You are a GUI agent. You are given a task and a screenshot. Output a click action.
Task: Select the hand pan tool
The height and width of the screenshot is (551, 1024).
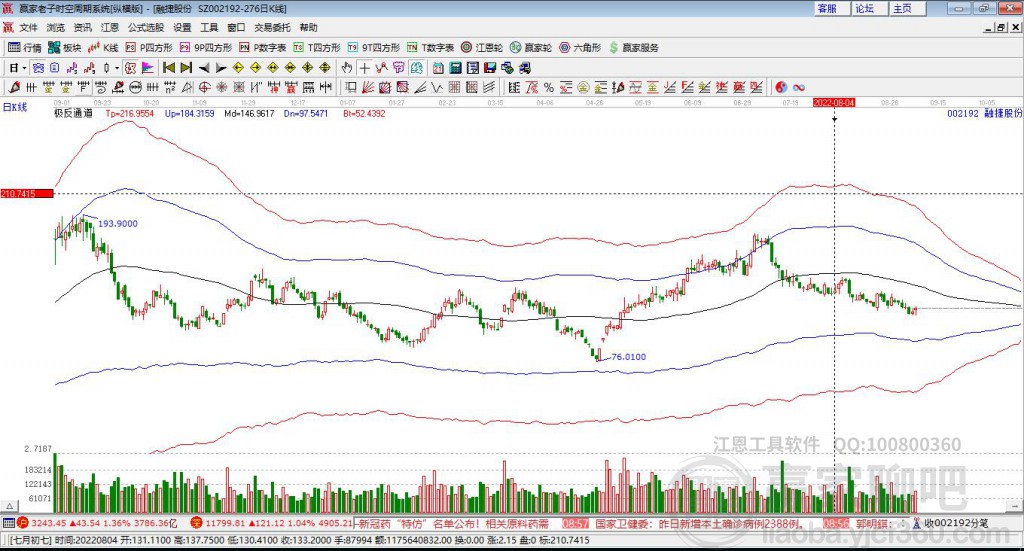347,68
